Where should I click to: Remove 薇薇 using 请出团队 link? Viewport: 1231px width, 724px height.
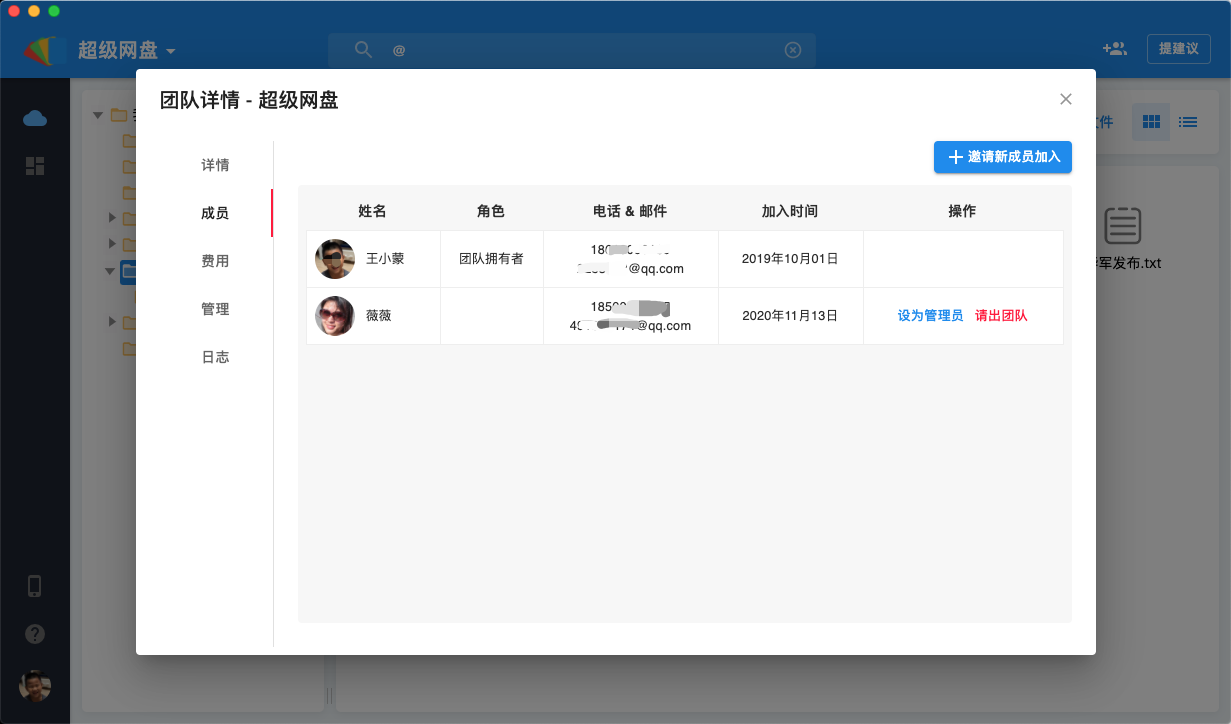coord(1001,316)
